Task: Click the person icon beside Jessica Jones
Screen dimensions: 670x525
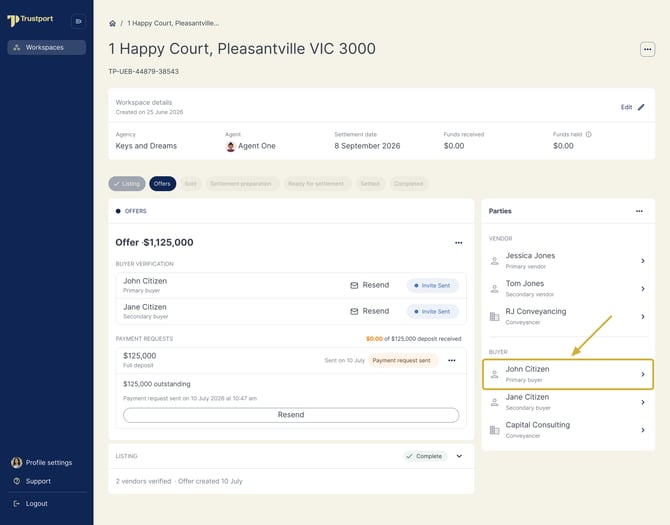Action: click(494, 261)
